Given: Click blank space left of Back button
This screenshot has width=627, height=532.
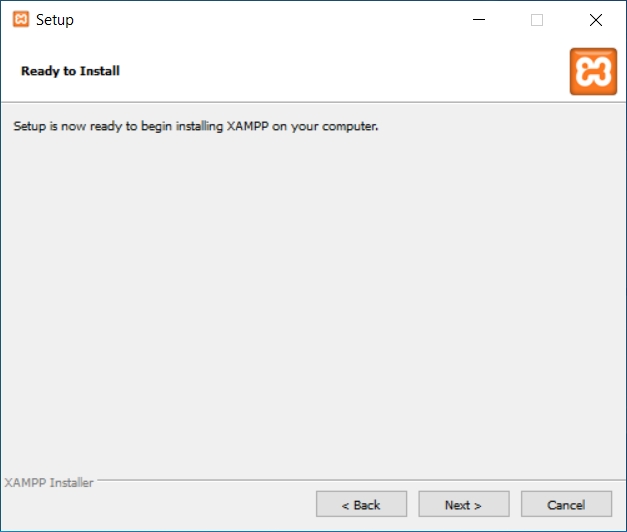Looking at the screenshot, I should [x=160, y=504].
